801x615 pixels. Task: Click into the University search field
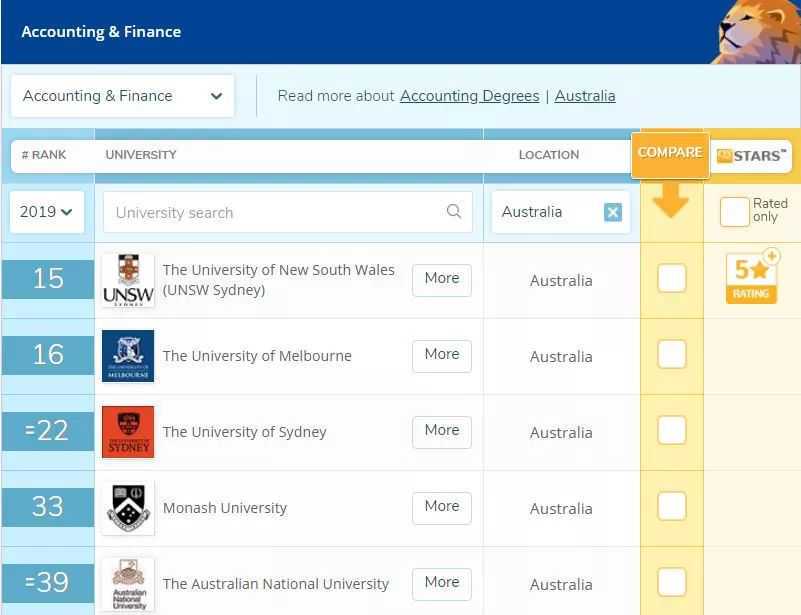click(275, 212)
